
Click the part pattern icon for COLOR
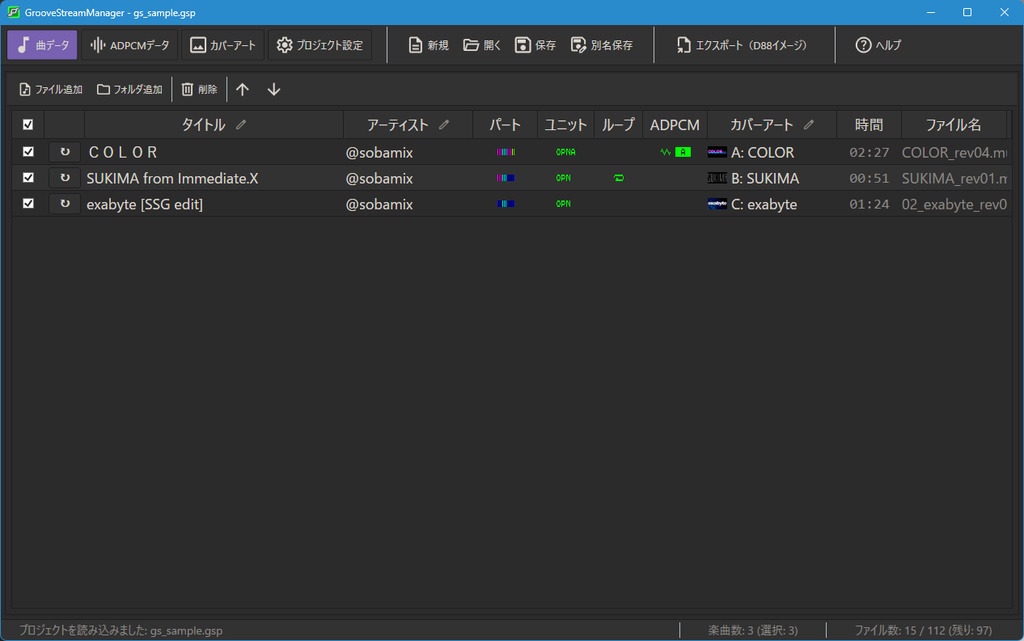[505, 152]
